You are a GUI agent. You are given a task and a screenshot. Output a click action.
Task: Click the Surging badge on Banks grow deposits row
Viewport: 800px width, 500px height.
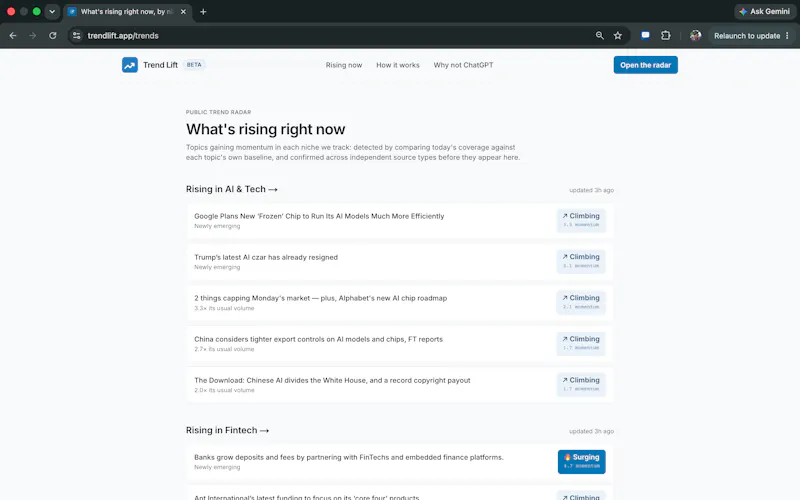click(582, 462)
